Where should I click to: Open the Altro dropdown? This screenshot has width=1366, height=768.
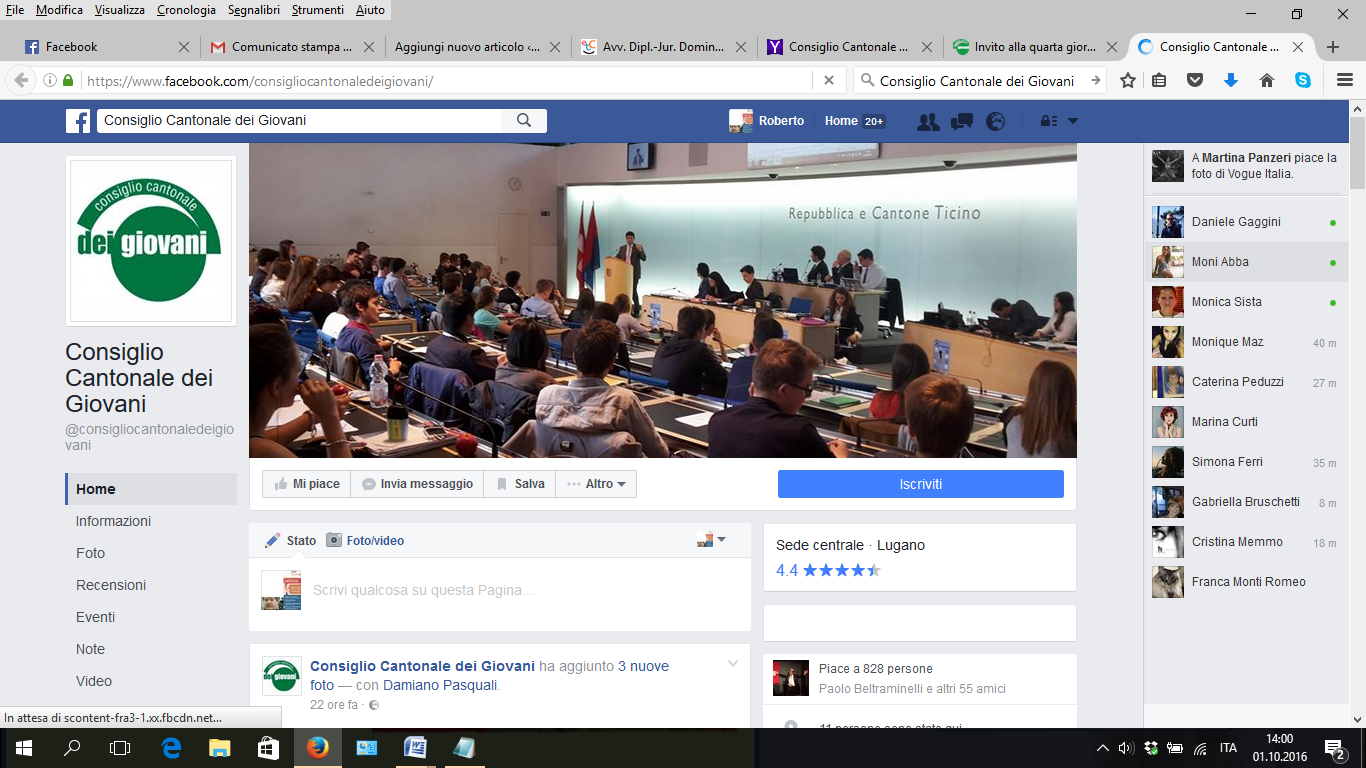[596, 484]
